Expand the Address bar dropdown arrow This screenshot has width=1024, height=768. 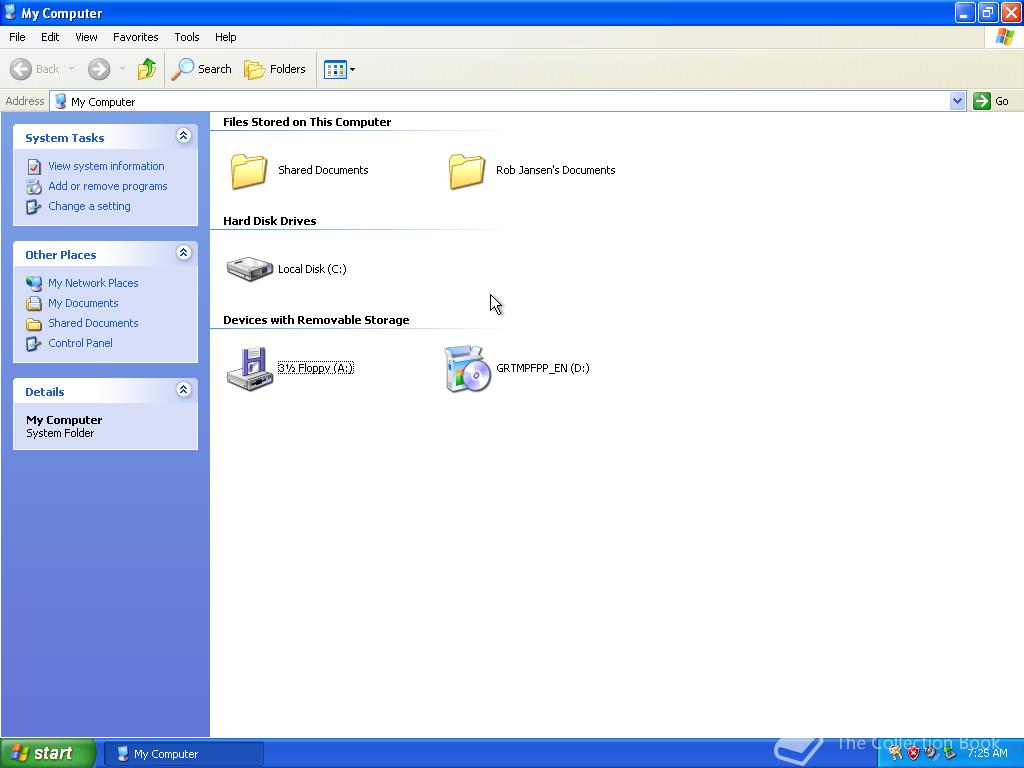click(957, 101)
